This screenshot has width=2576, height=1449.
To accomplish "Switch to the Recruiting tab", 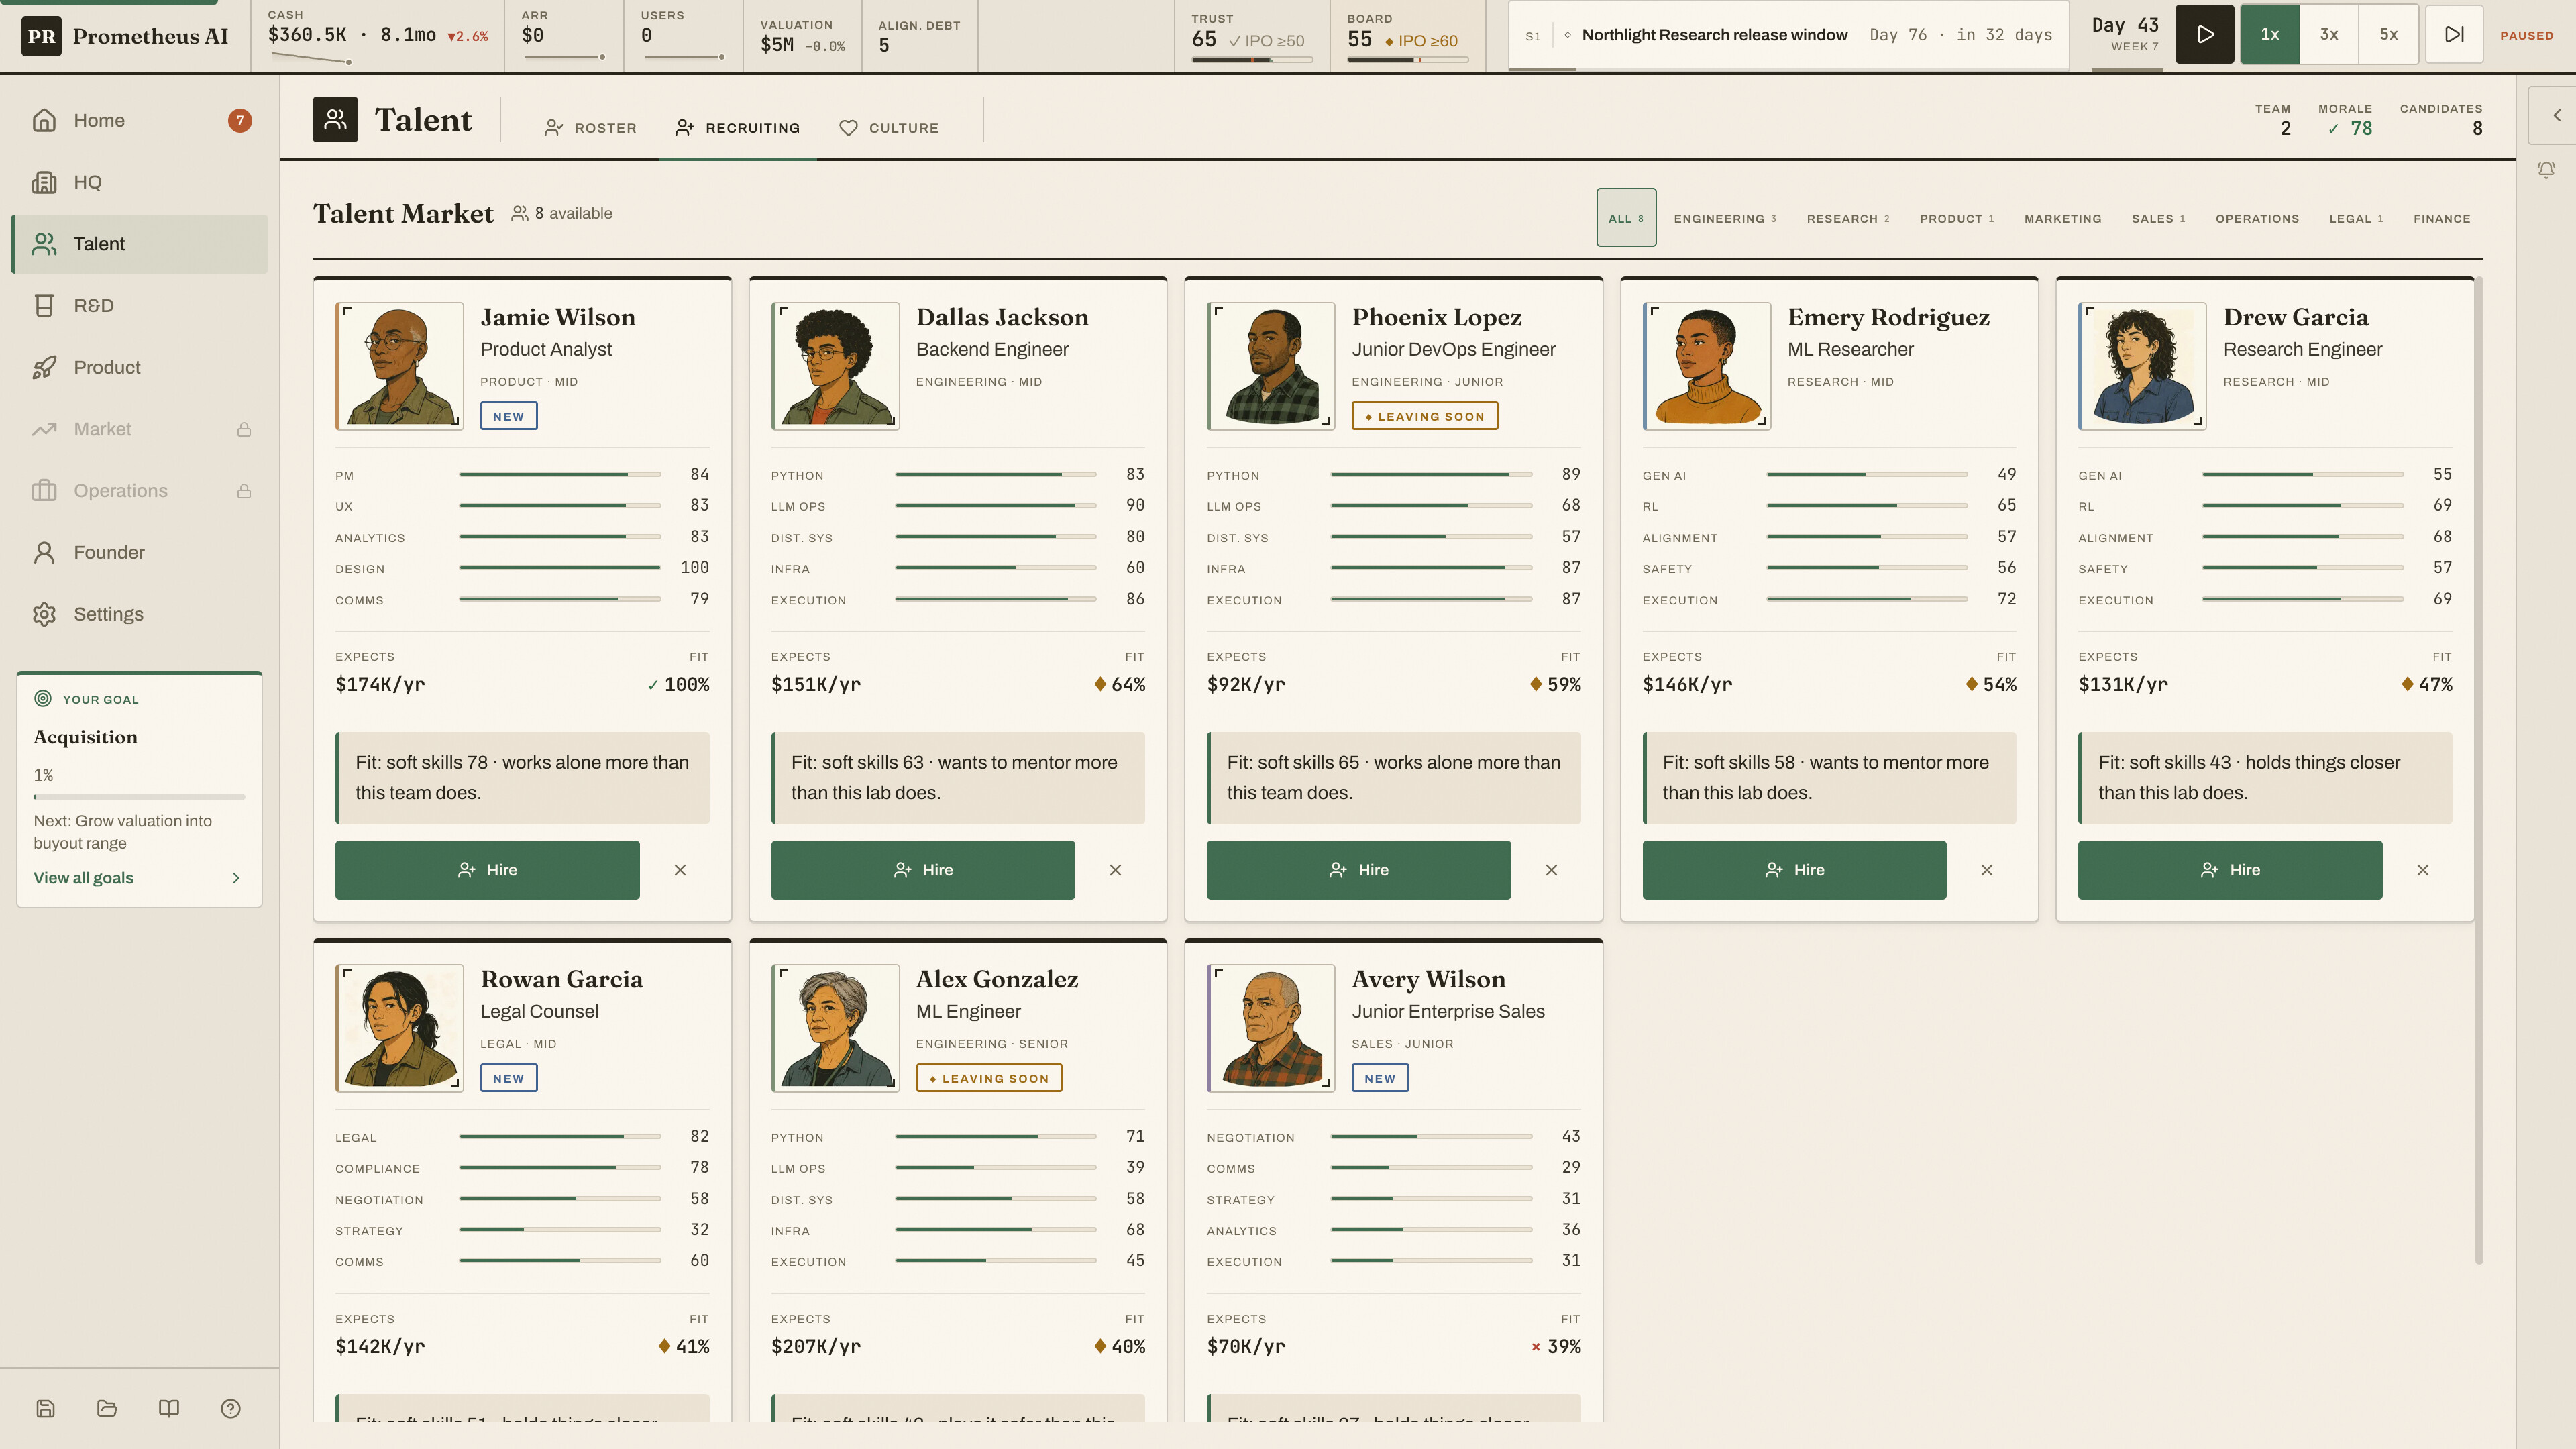I will point(738,128).
